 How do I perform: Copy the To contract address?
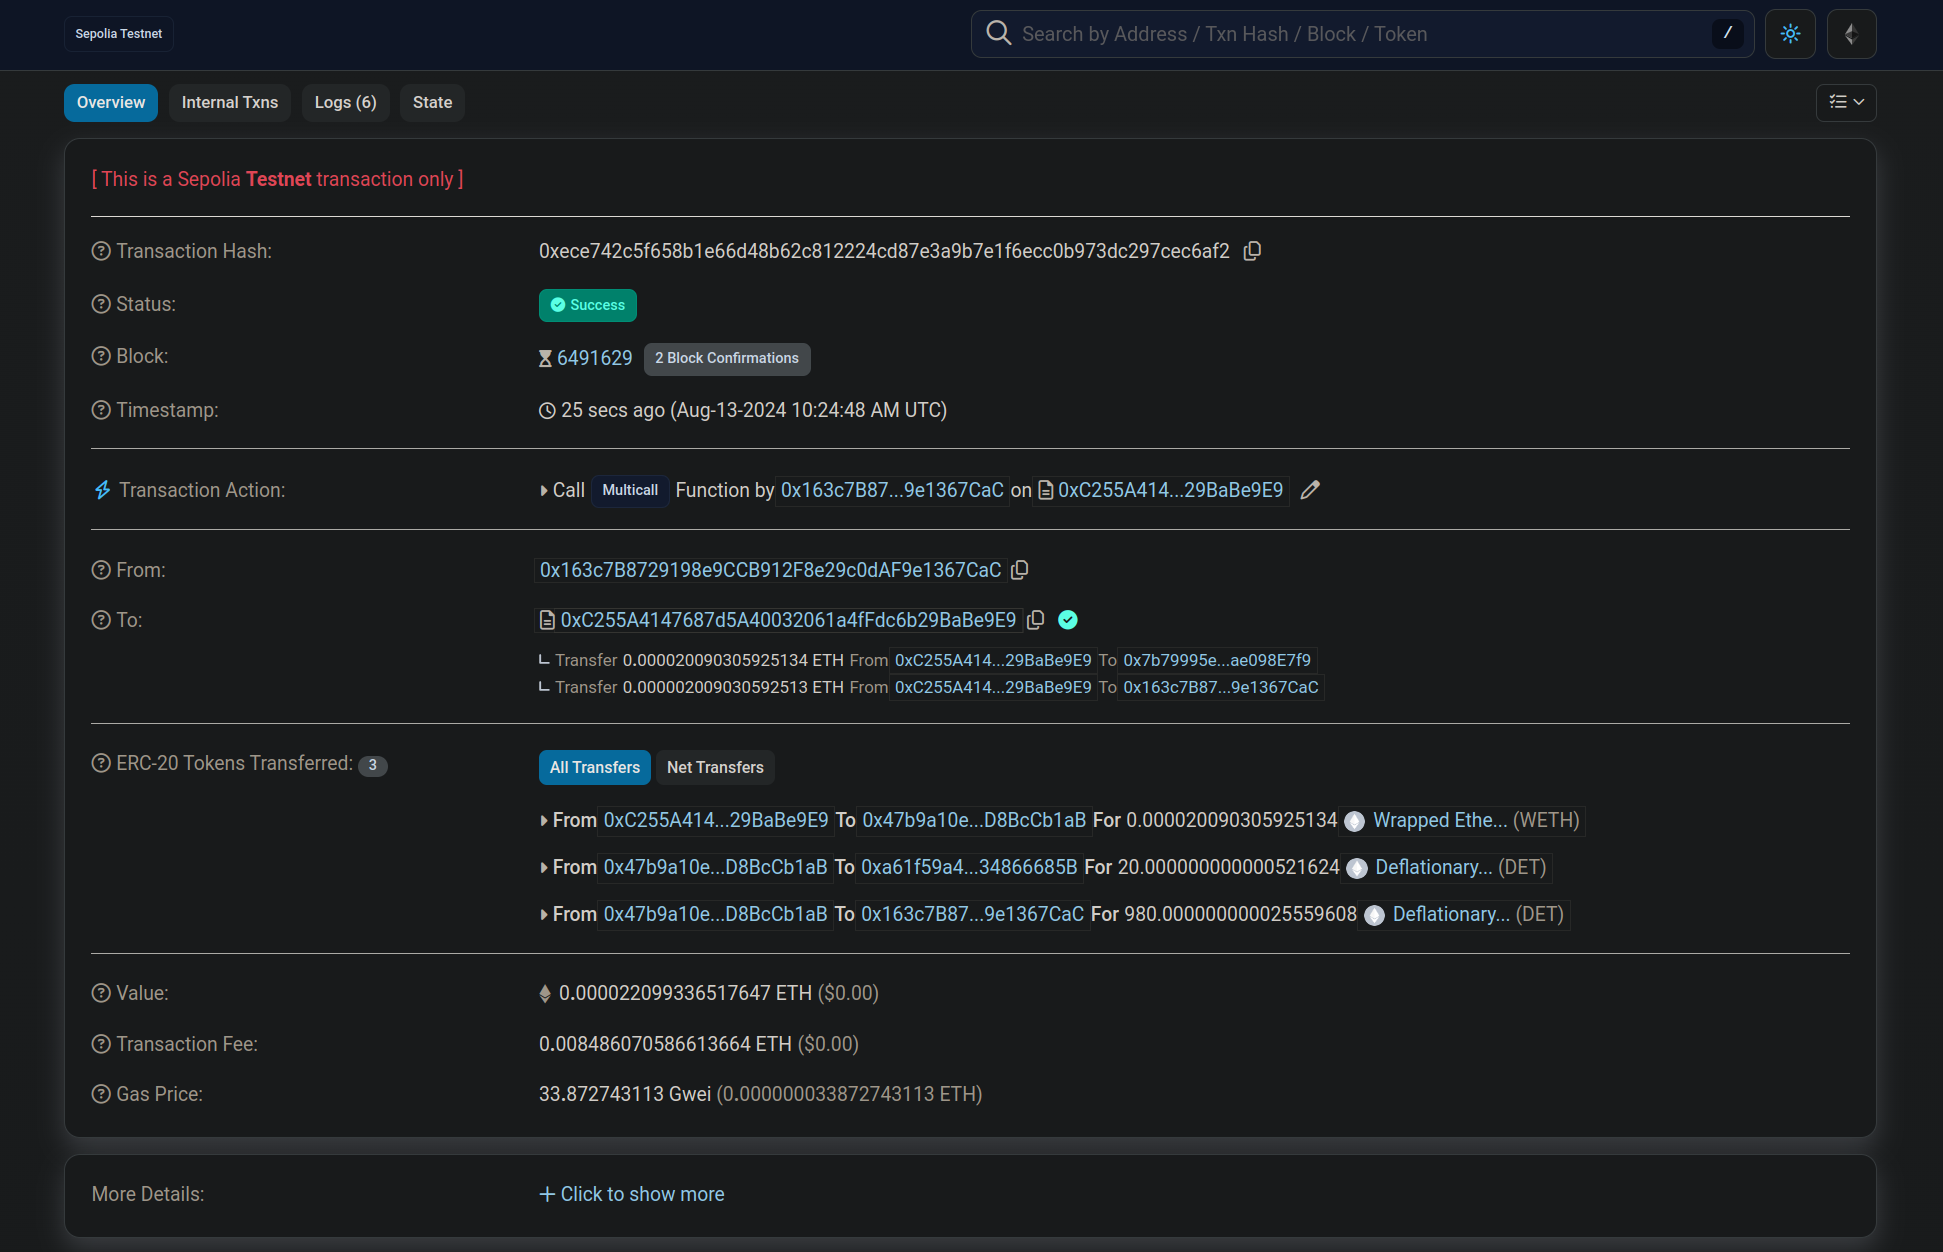[x=1036, y=620]
